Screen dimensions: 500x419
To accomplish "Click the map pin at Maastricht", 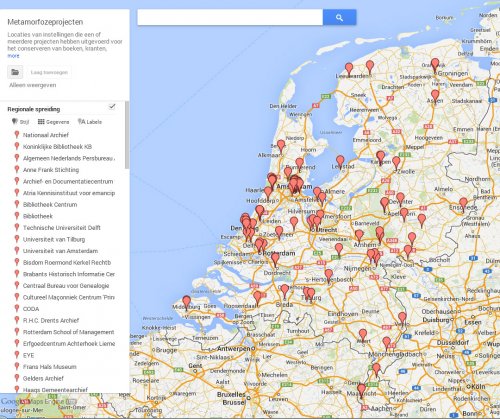I will point(361,390).
